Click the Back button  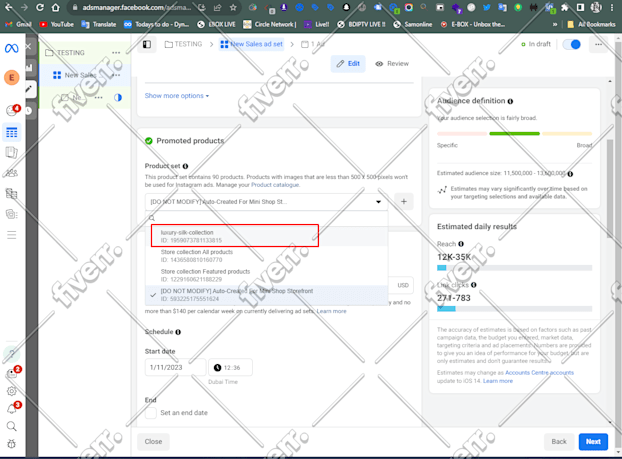(x=559, y=442)
